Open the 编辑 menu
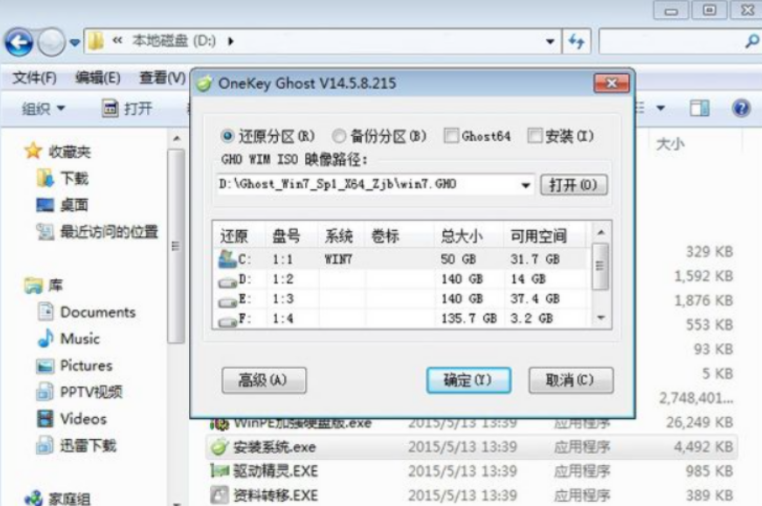 (97, 77)
